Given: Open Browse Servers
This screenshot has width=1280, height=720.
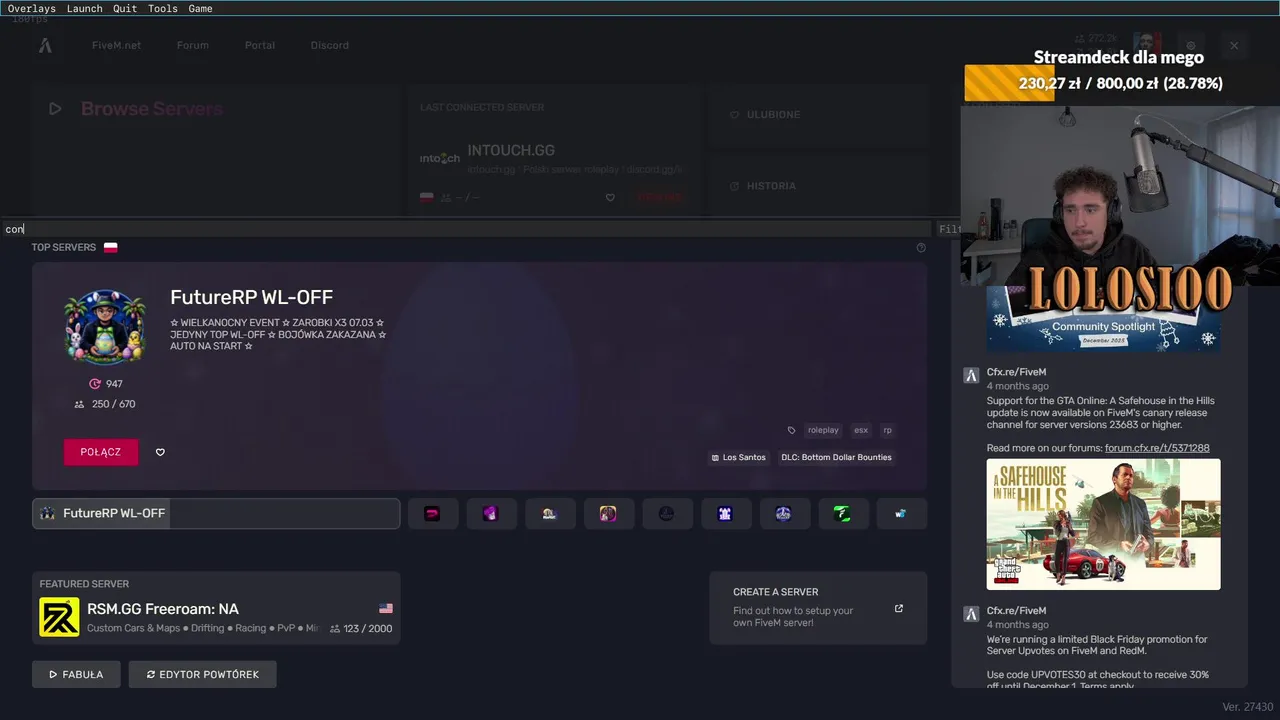Looking at the screenshot, I should pos(152,109).
